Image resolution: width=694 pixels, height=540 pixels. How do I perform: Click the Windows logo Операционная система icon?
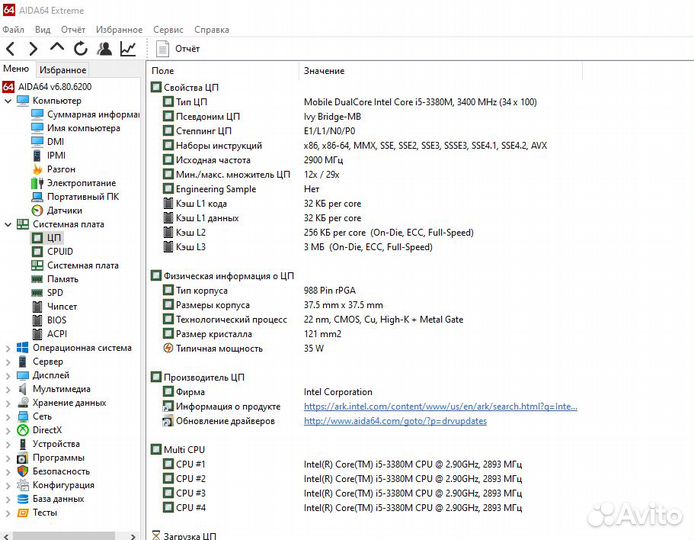point(23,347)
